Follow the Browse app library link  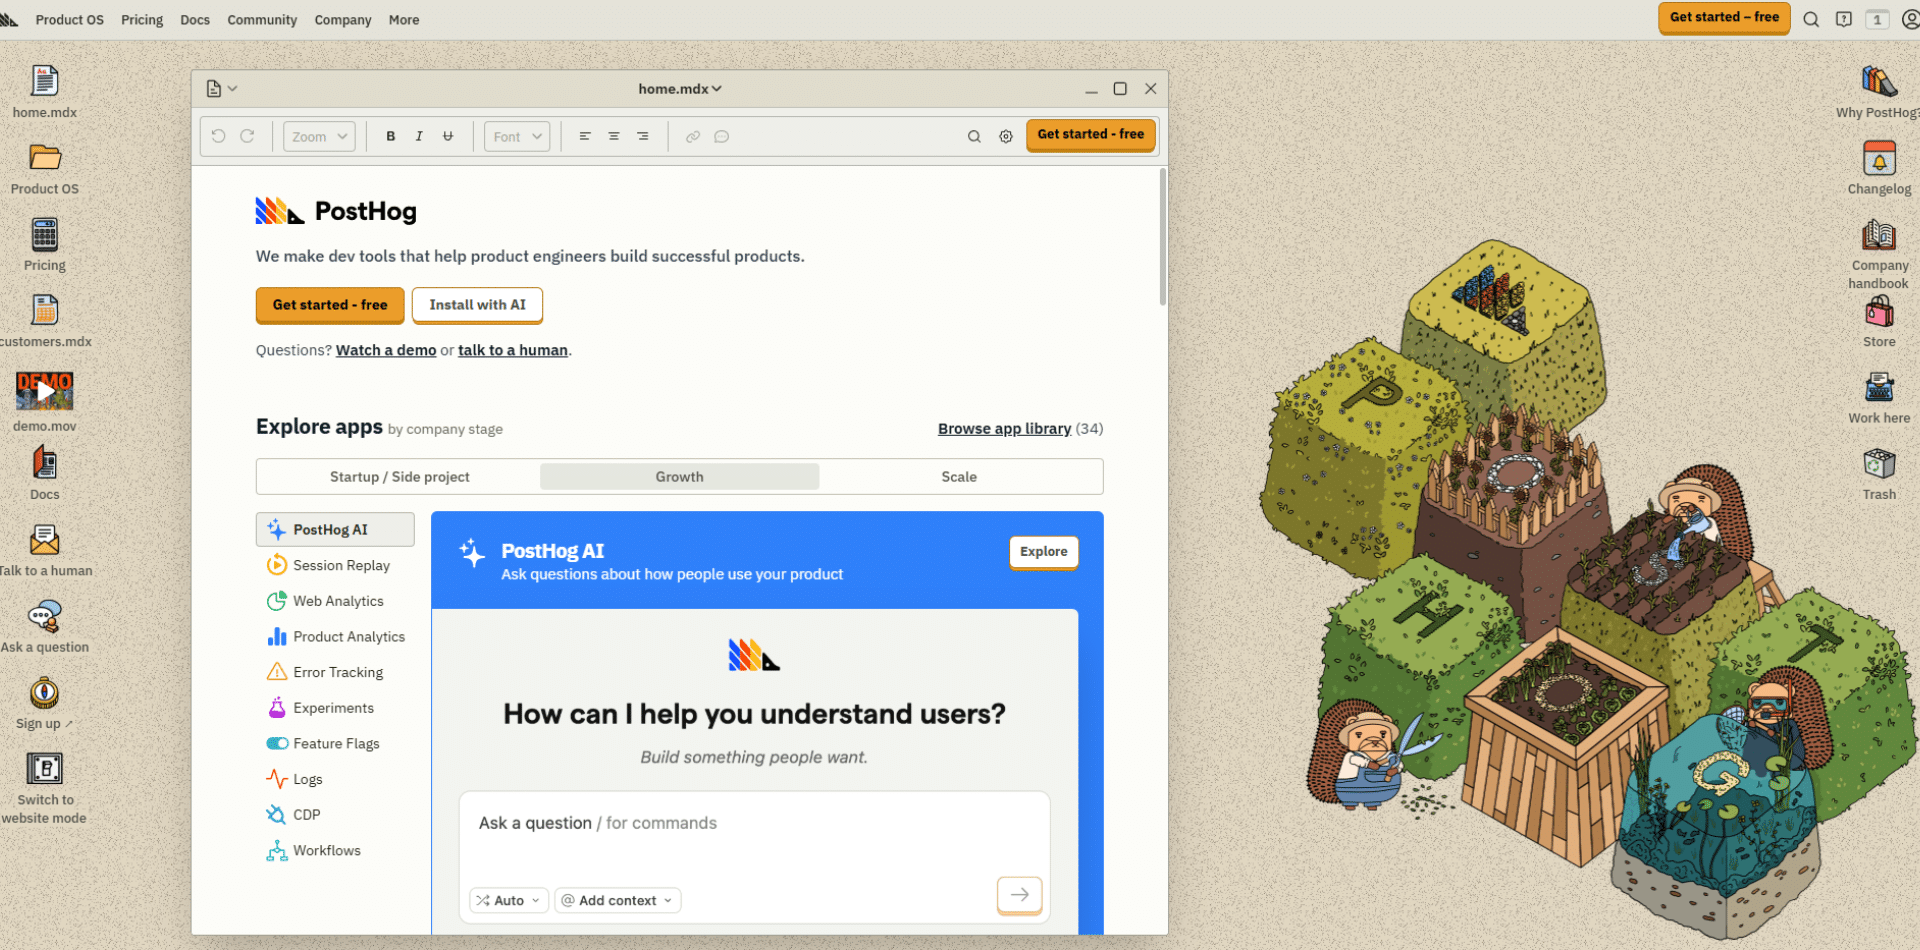click(1004, 429)
